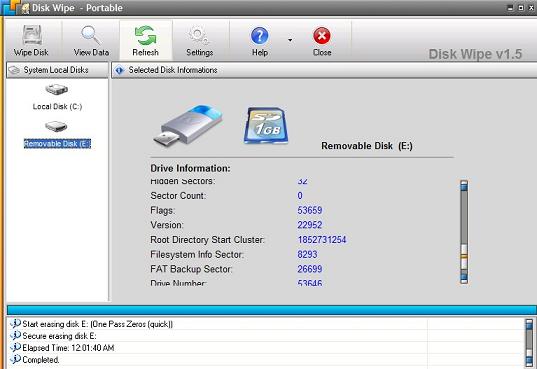Click info icon beside 'Secure erasing' log line
537x369 pixels.
tap(16, 335)
